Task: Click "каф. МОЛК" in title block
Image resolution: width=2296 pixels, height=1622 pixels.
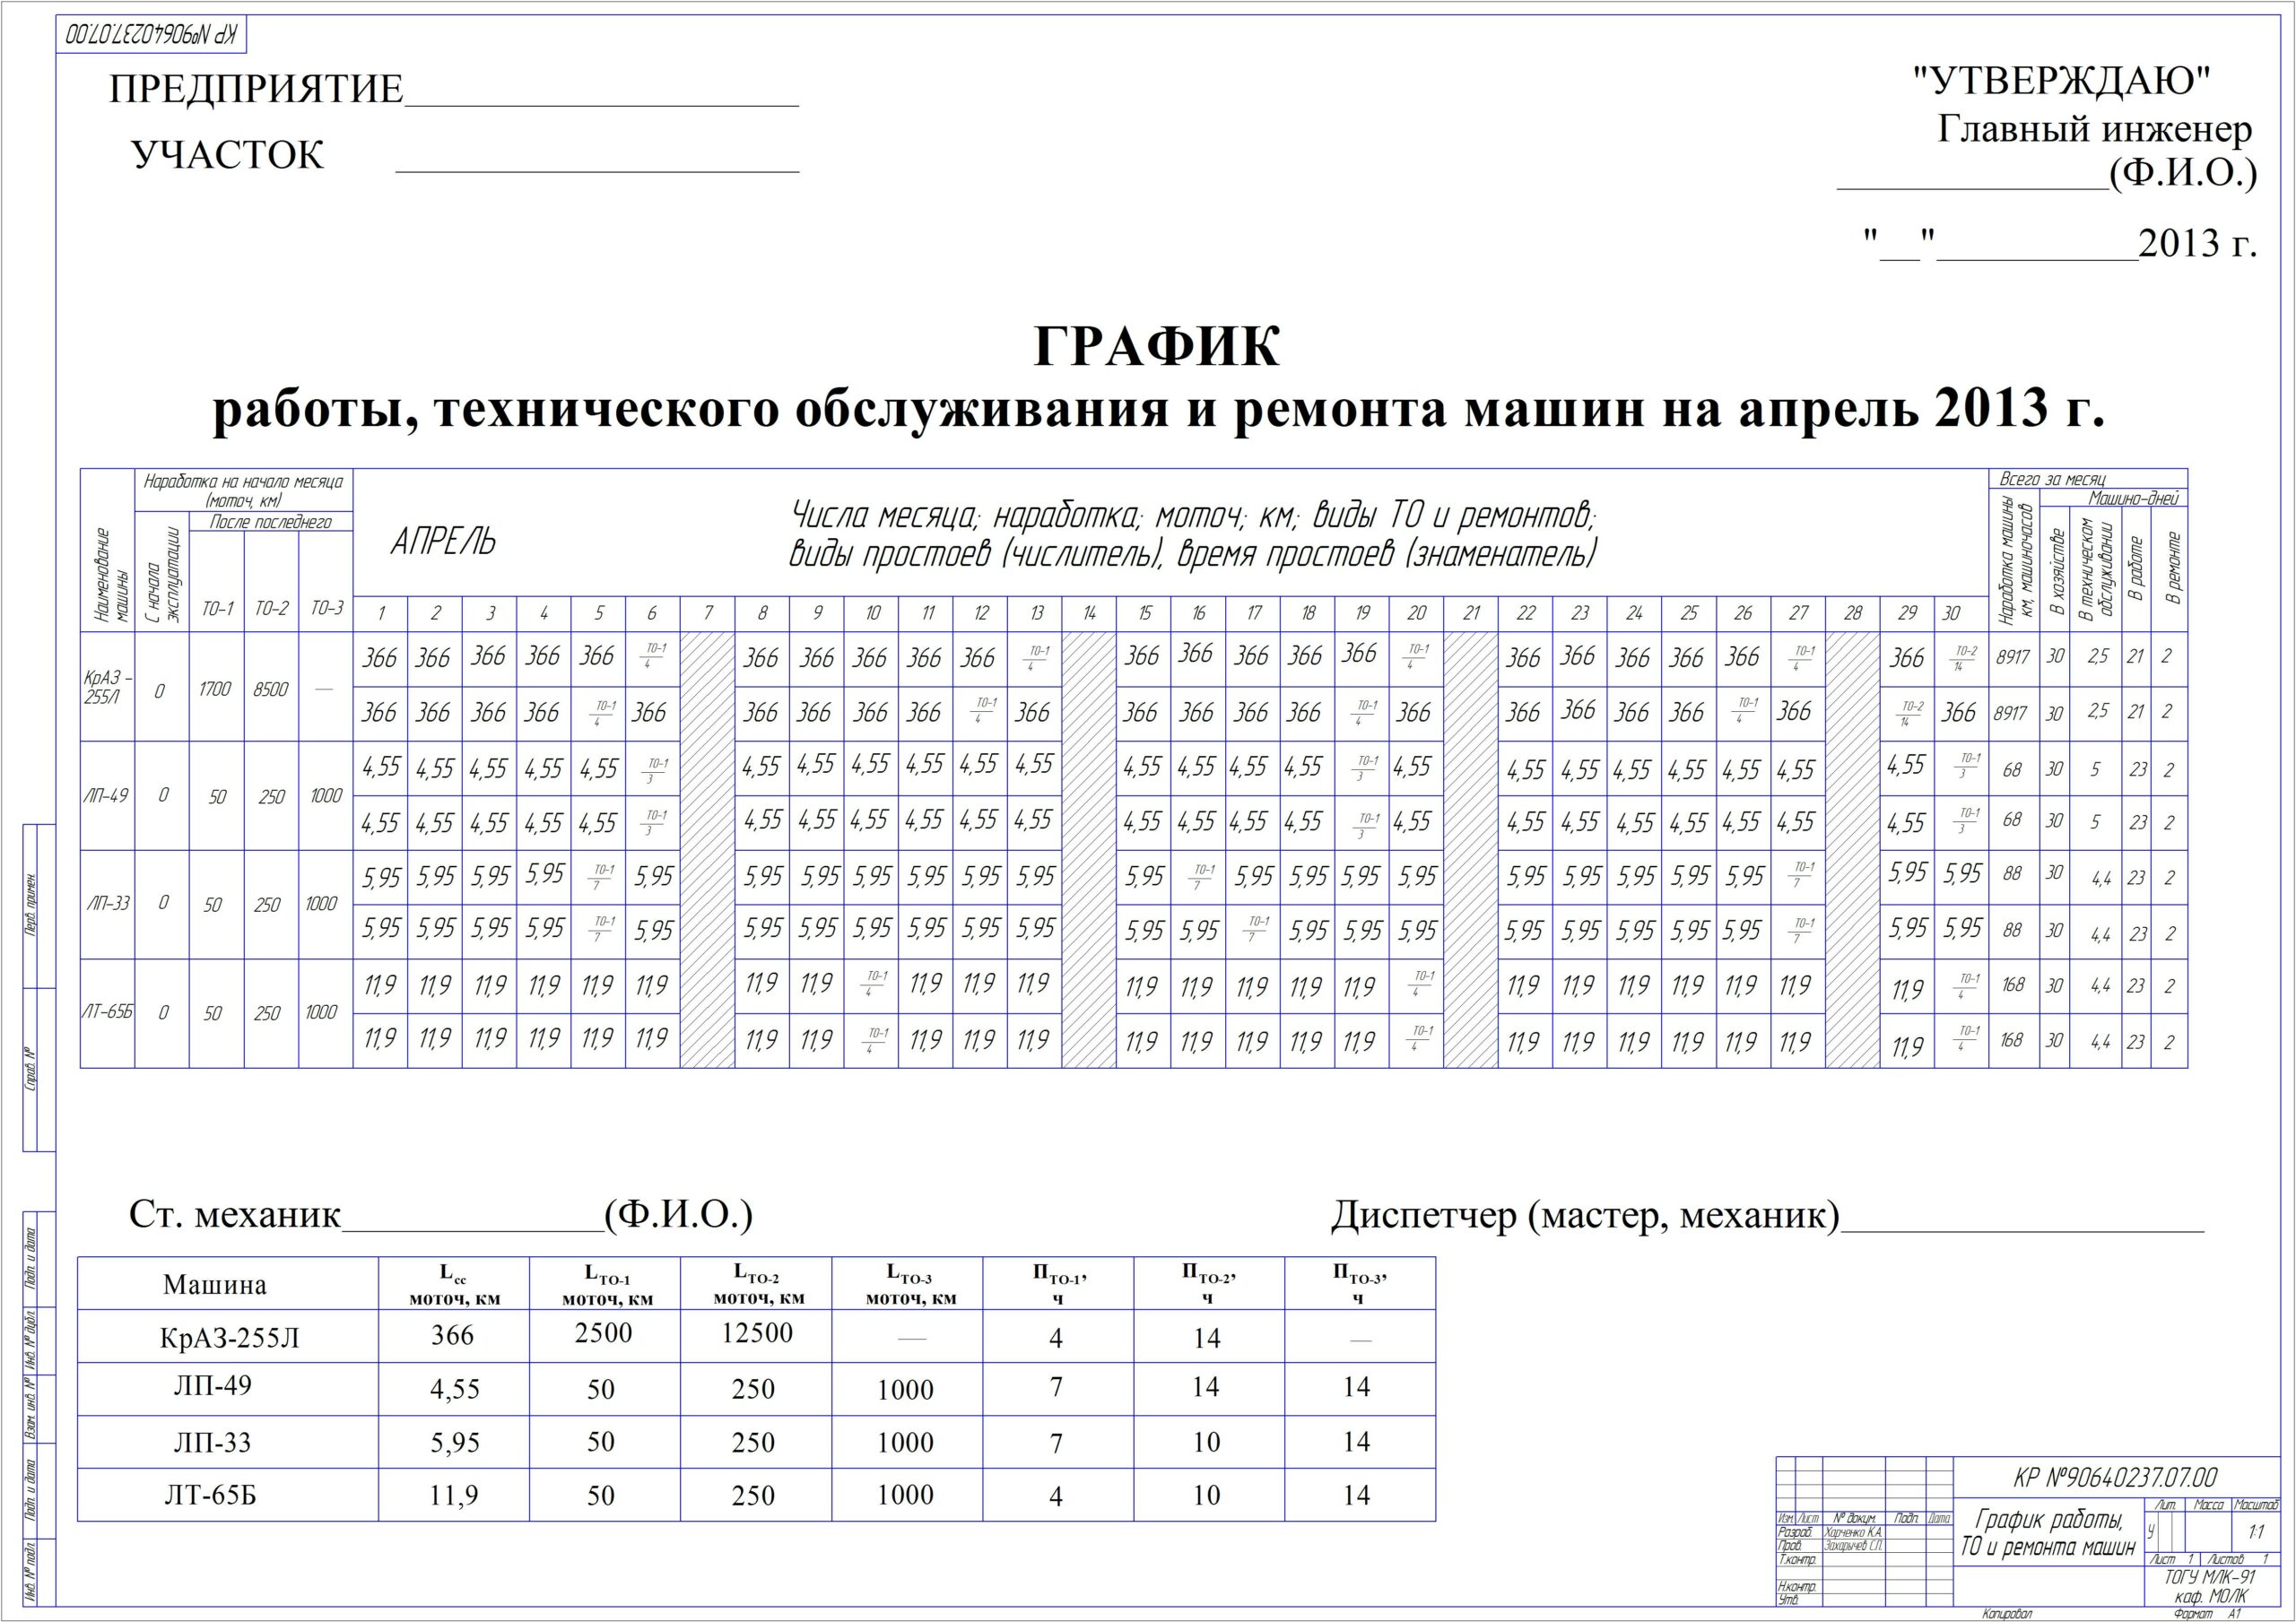Action: click(x=2210, y=1596)
